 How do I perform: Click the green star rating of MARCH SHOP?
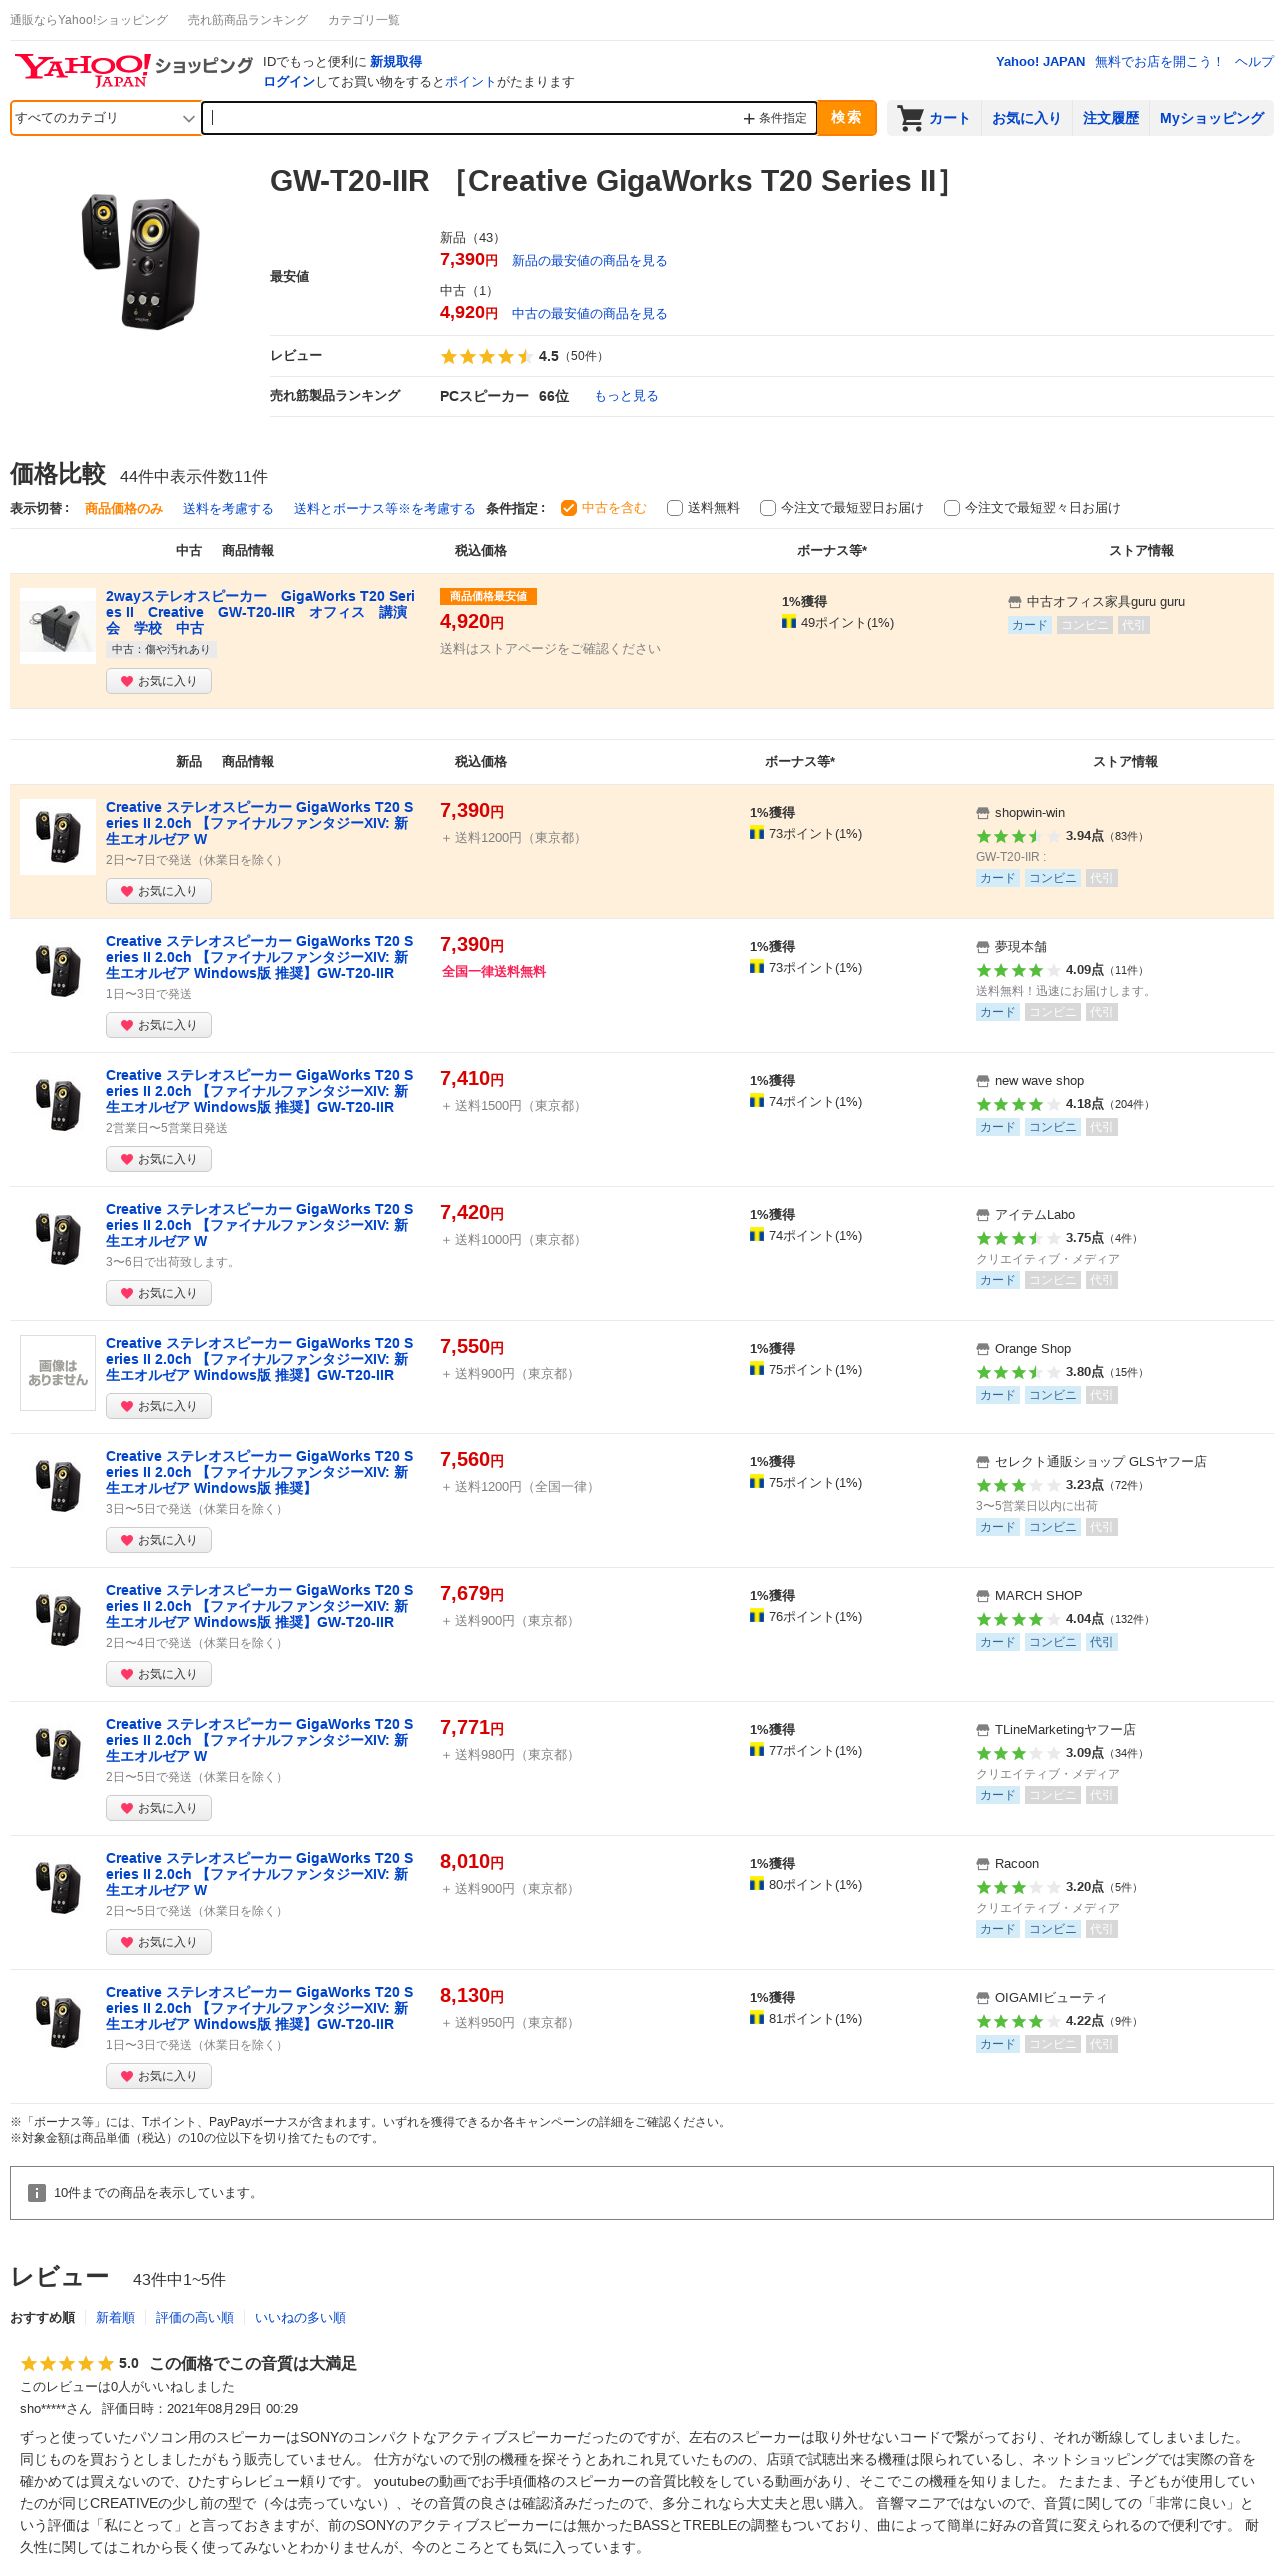[x=1018, y=1619]
